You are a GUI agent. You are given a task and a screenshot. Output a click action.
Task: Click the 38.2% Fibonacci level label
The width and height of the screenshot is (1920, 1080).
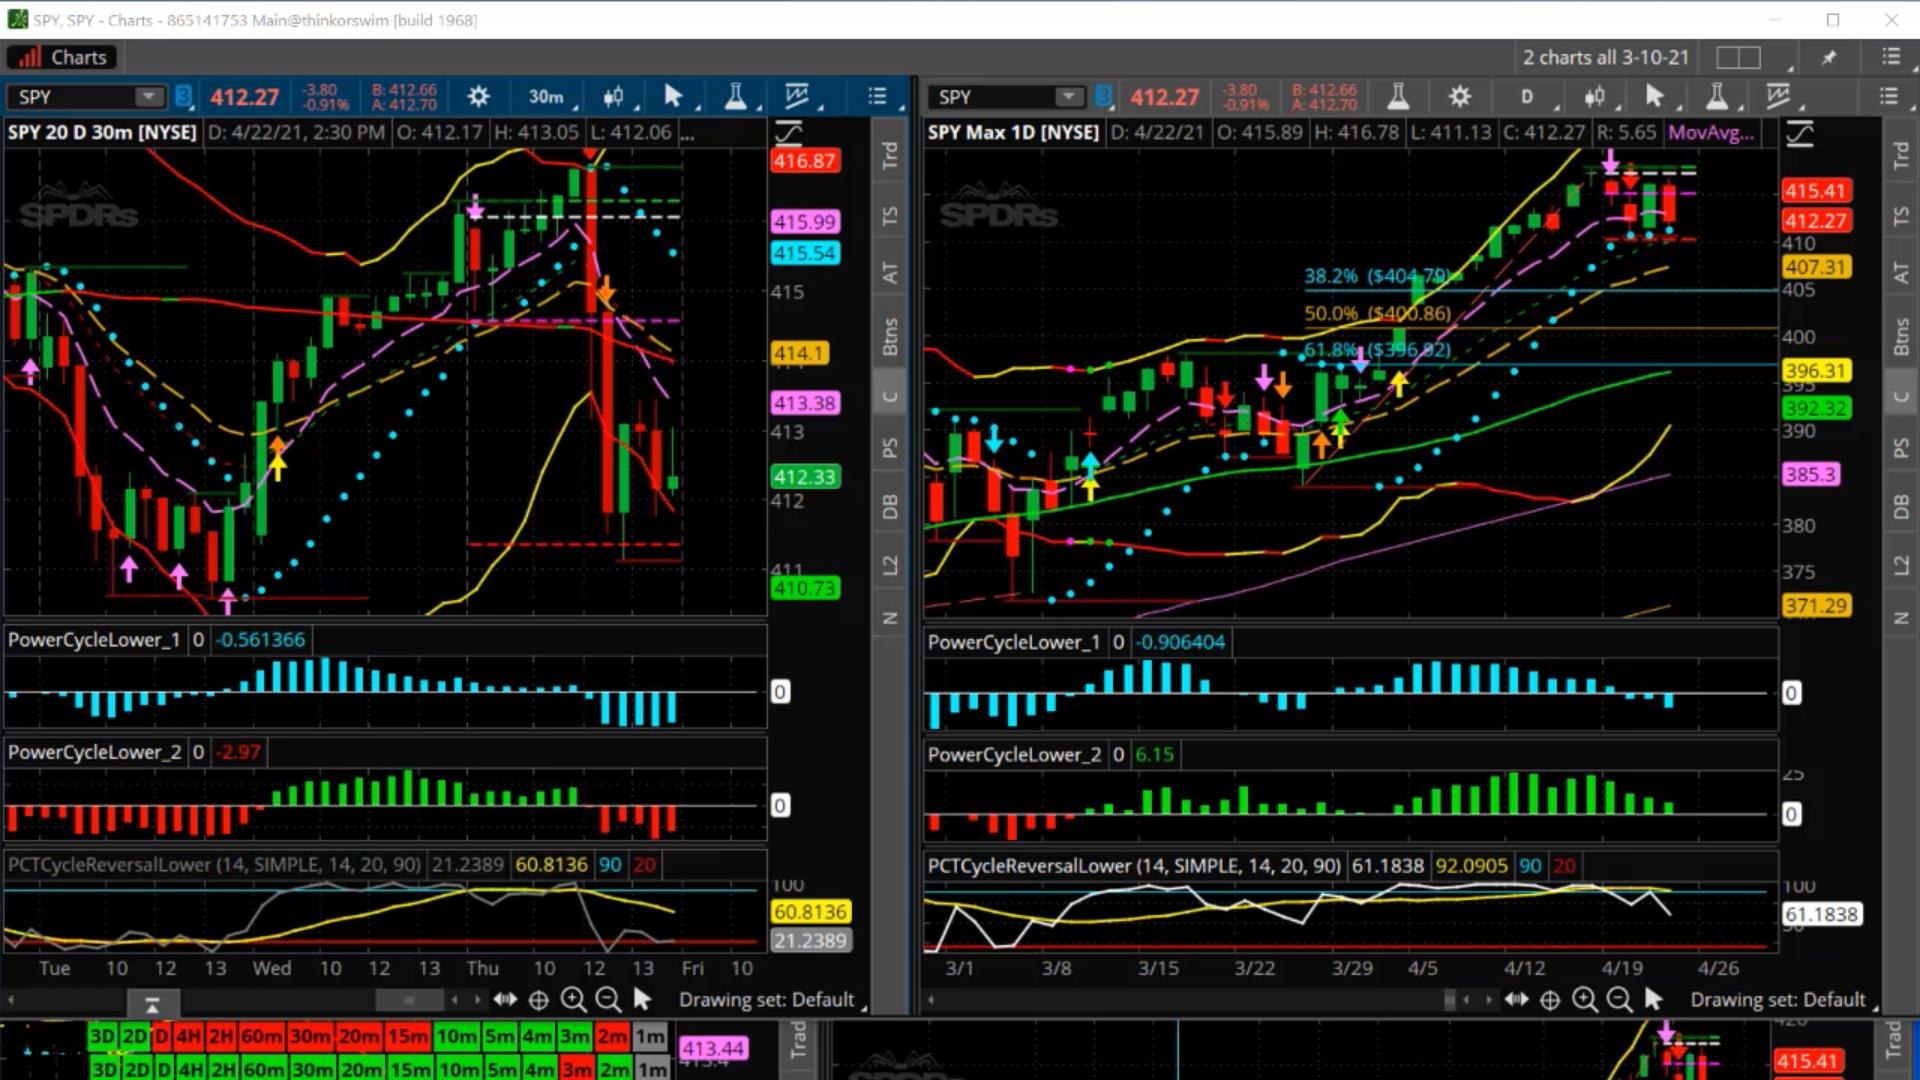[1376, 276]
